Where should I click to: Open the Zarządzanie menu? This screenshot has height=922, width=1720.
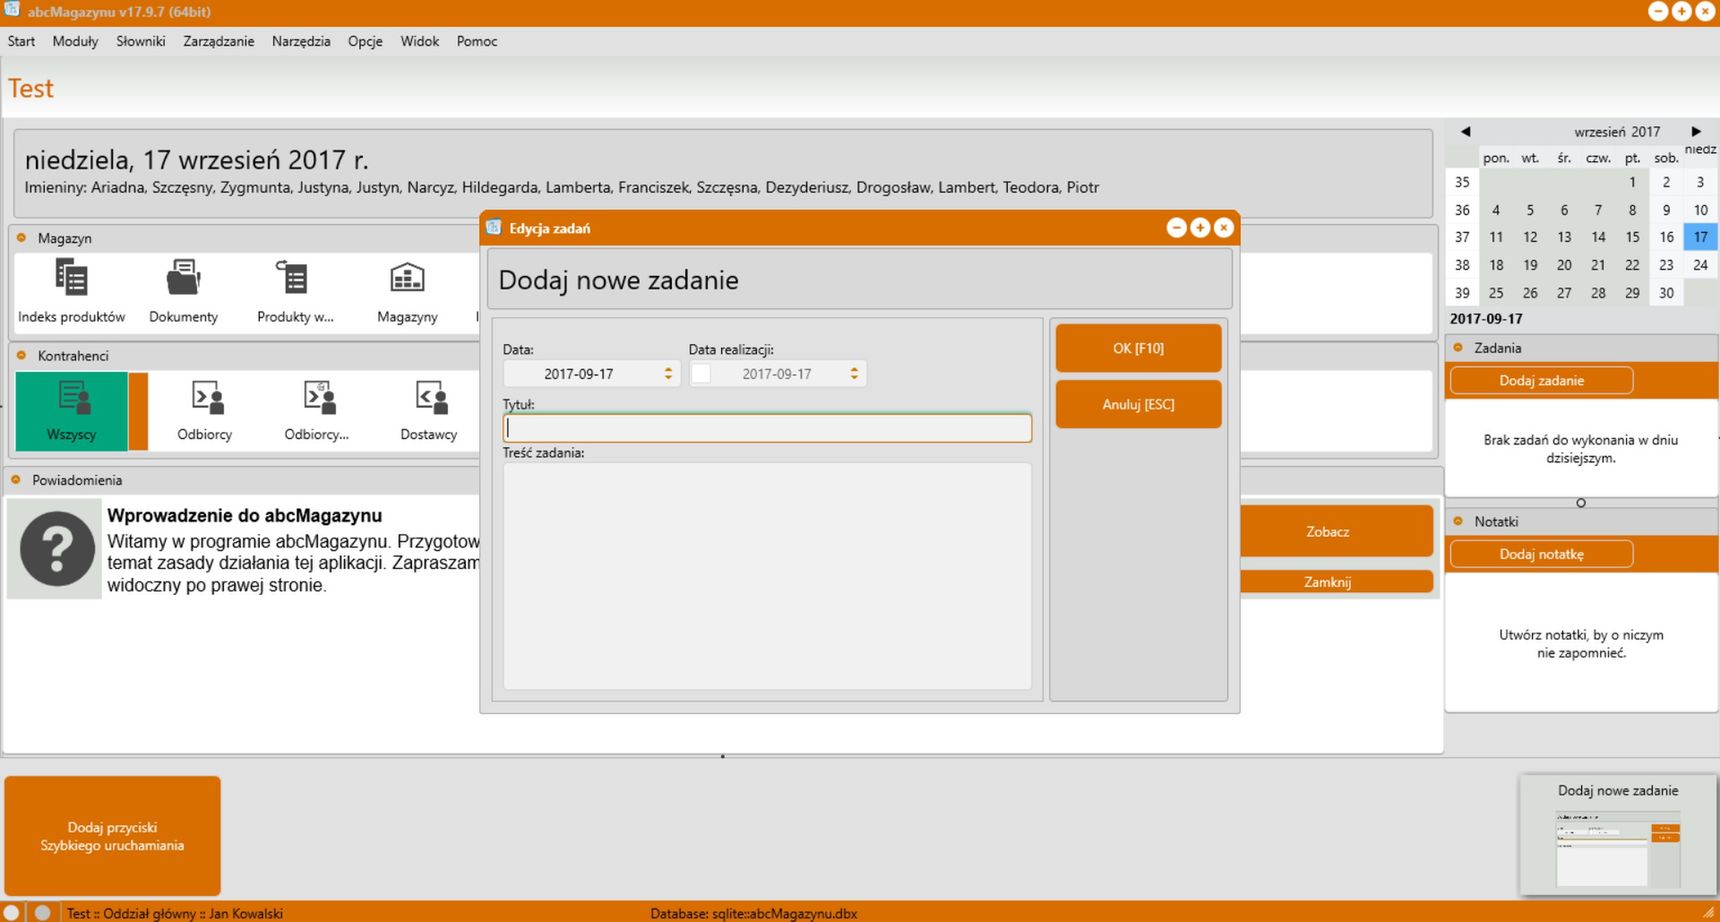click(218, 41)
